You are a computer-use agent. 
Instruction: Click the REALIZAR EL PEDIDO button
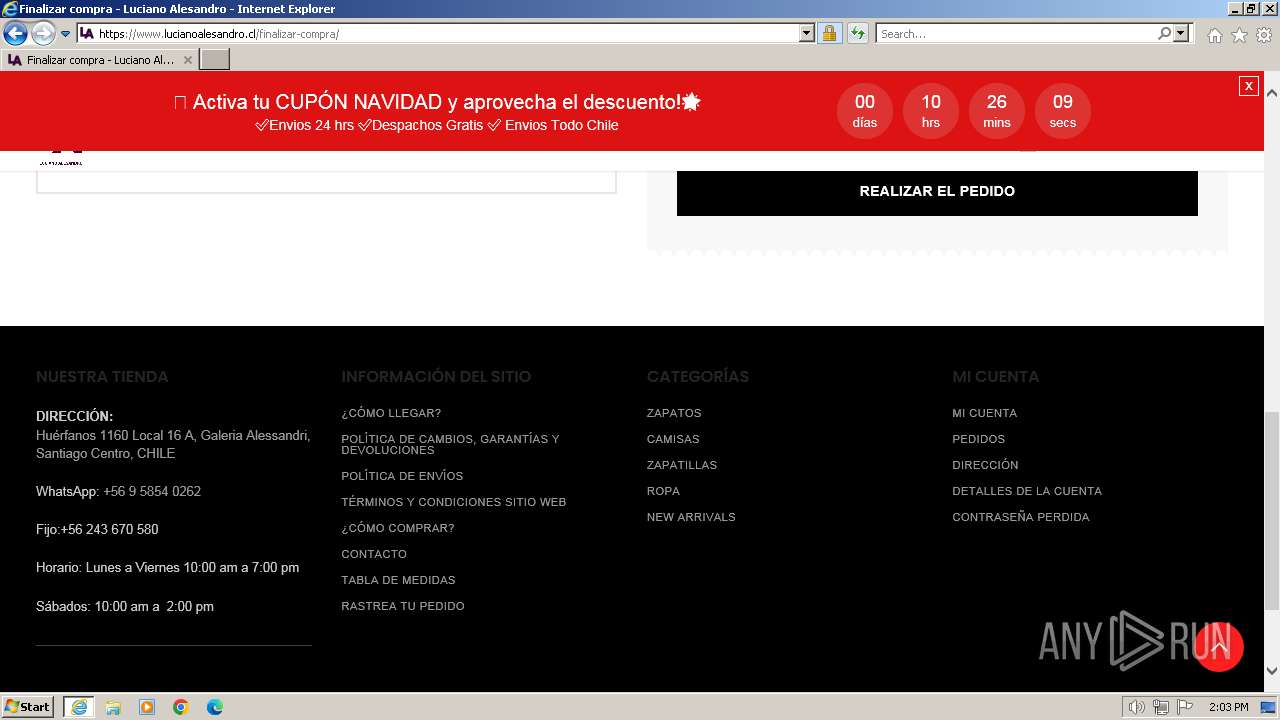tap(937, 191)
